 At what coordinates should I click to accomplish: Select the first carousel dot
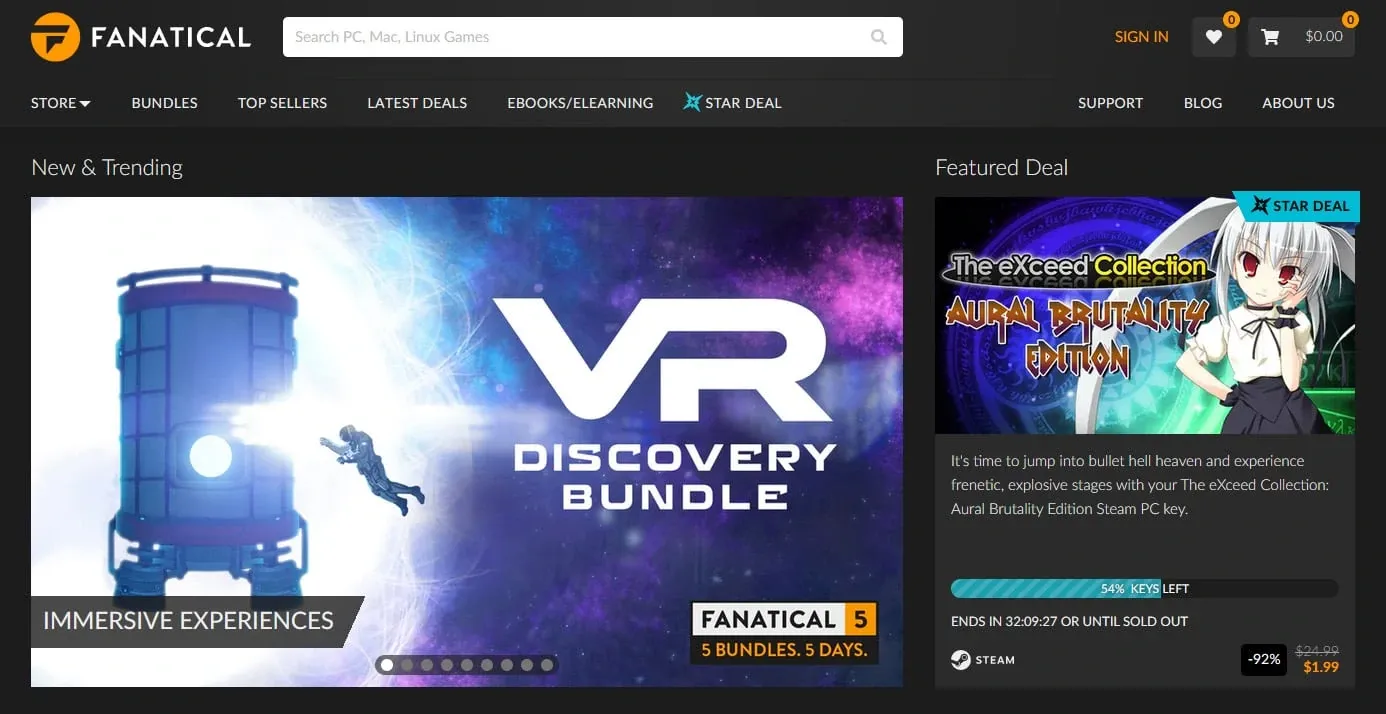(x=387, y=665)
